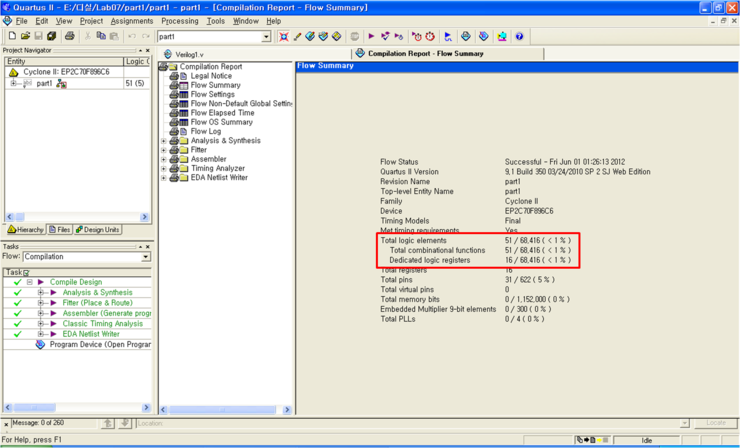Expand the part1 entity in hierarchy
Viewport: 740px width, 448px height.
click(14, 84)
